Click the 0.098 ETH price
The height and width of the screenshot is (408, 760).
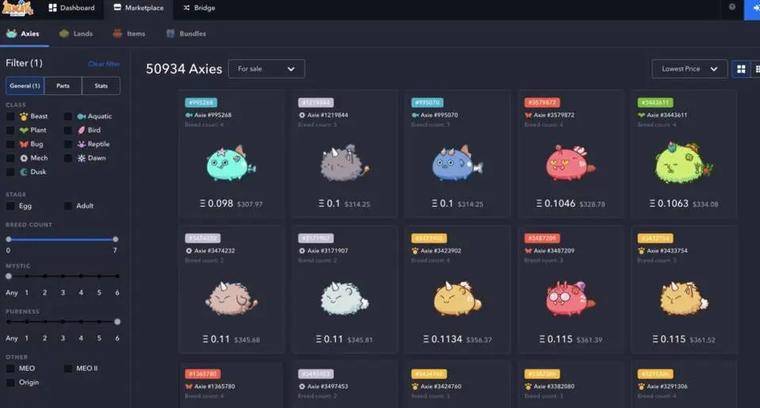tap(217, 204)
